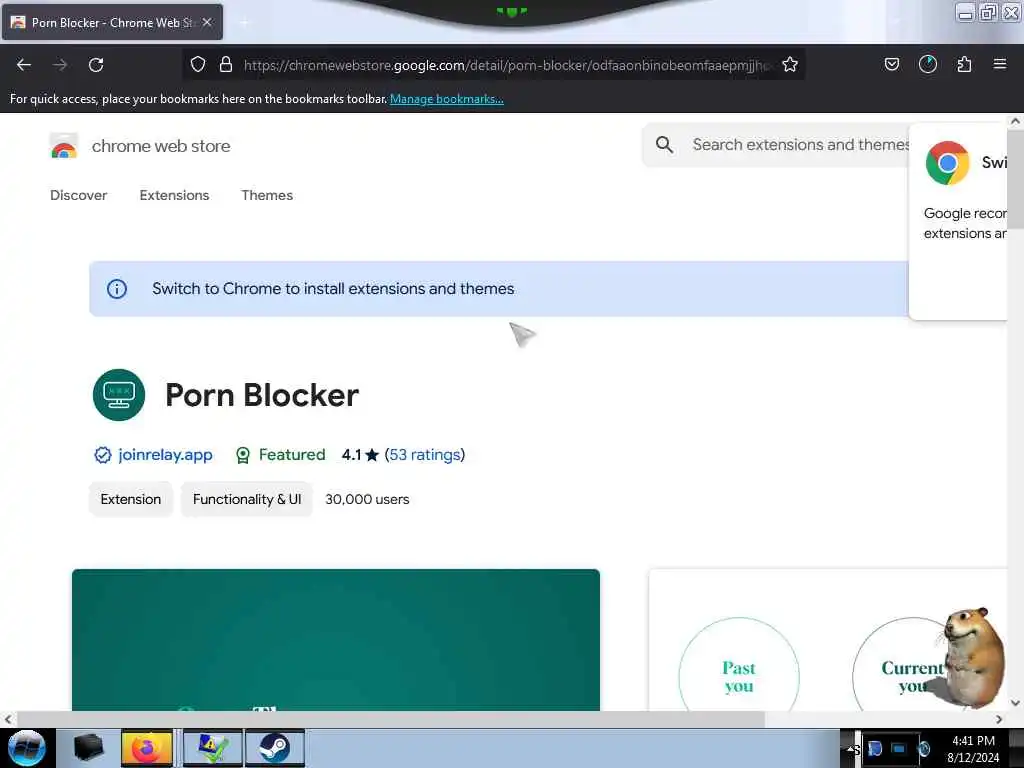Image resolution: width=1024 pixels, height=768 pixels.
Task: Click the Chrome logo in the popup
Action: click(947, 163)
